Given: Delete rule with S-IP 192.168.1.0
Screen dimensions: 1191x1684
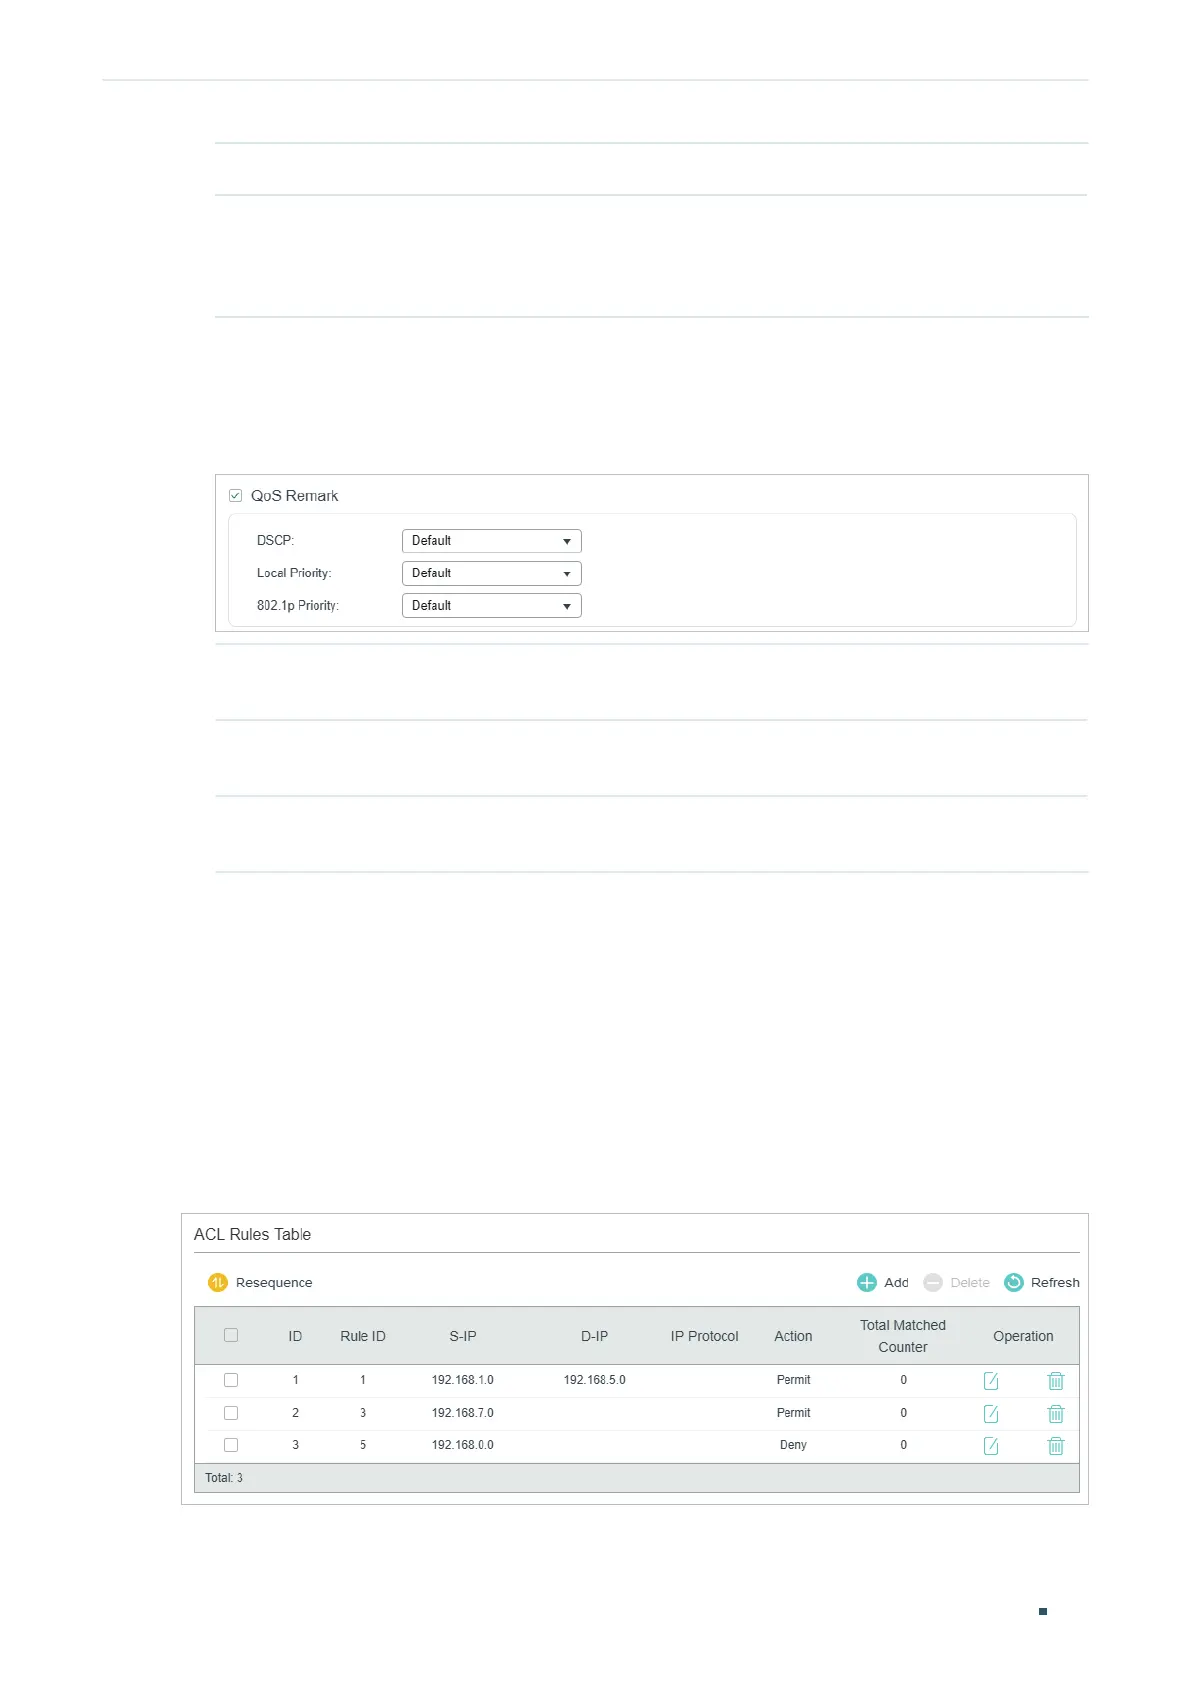Looking at the screenshot, I should point(1056,1381).
